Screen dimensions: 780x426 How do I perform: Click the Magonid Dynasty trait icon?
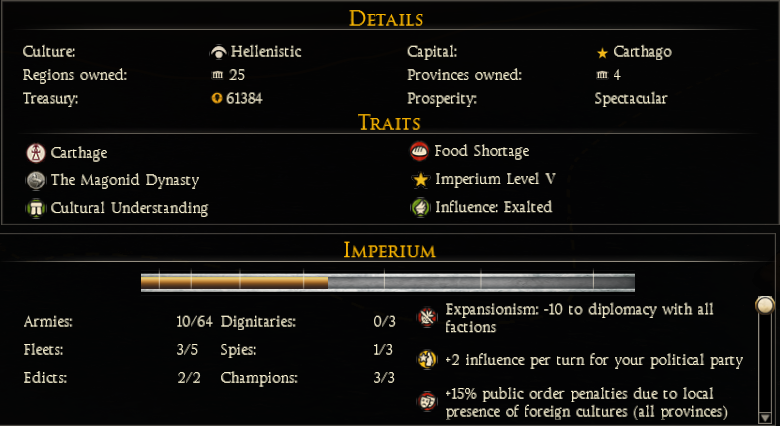[x=37, y=181]
